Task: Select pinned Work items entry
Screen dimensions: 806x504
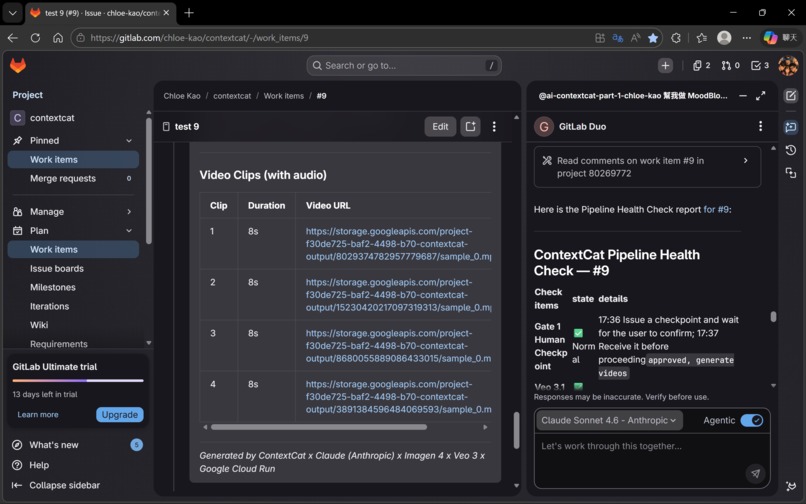Action: click(x=73, y=159)
